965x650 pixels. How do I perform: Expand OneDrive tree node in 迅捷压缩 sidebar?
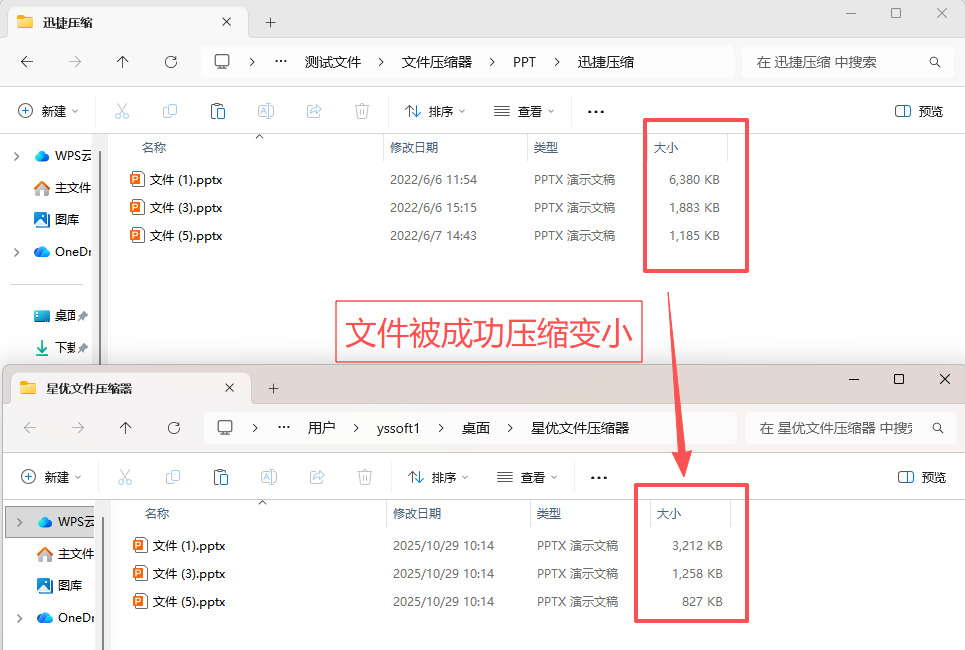click(17, 252)
